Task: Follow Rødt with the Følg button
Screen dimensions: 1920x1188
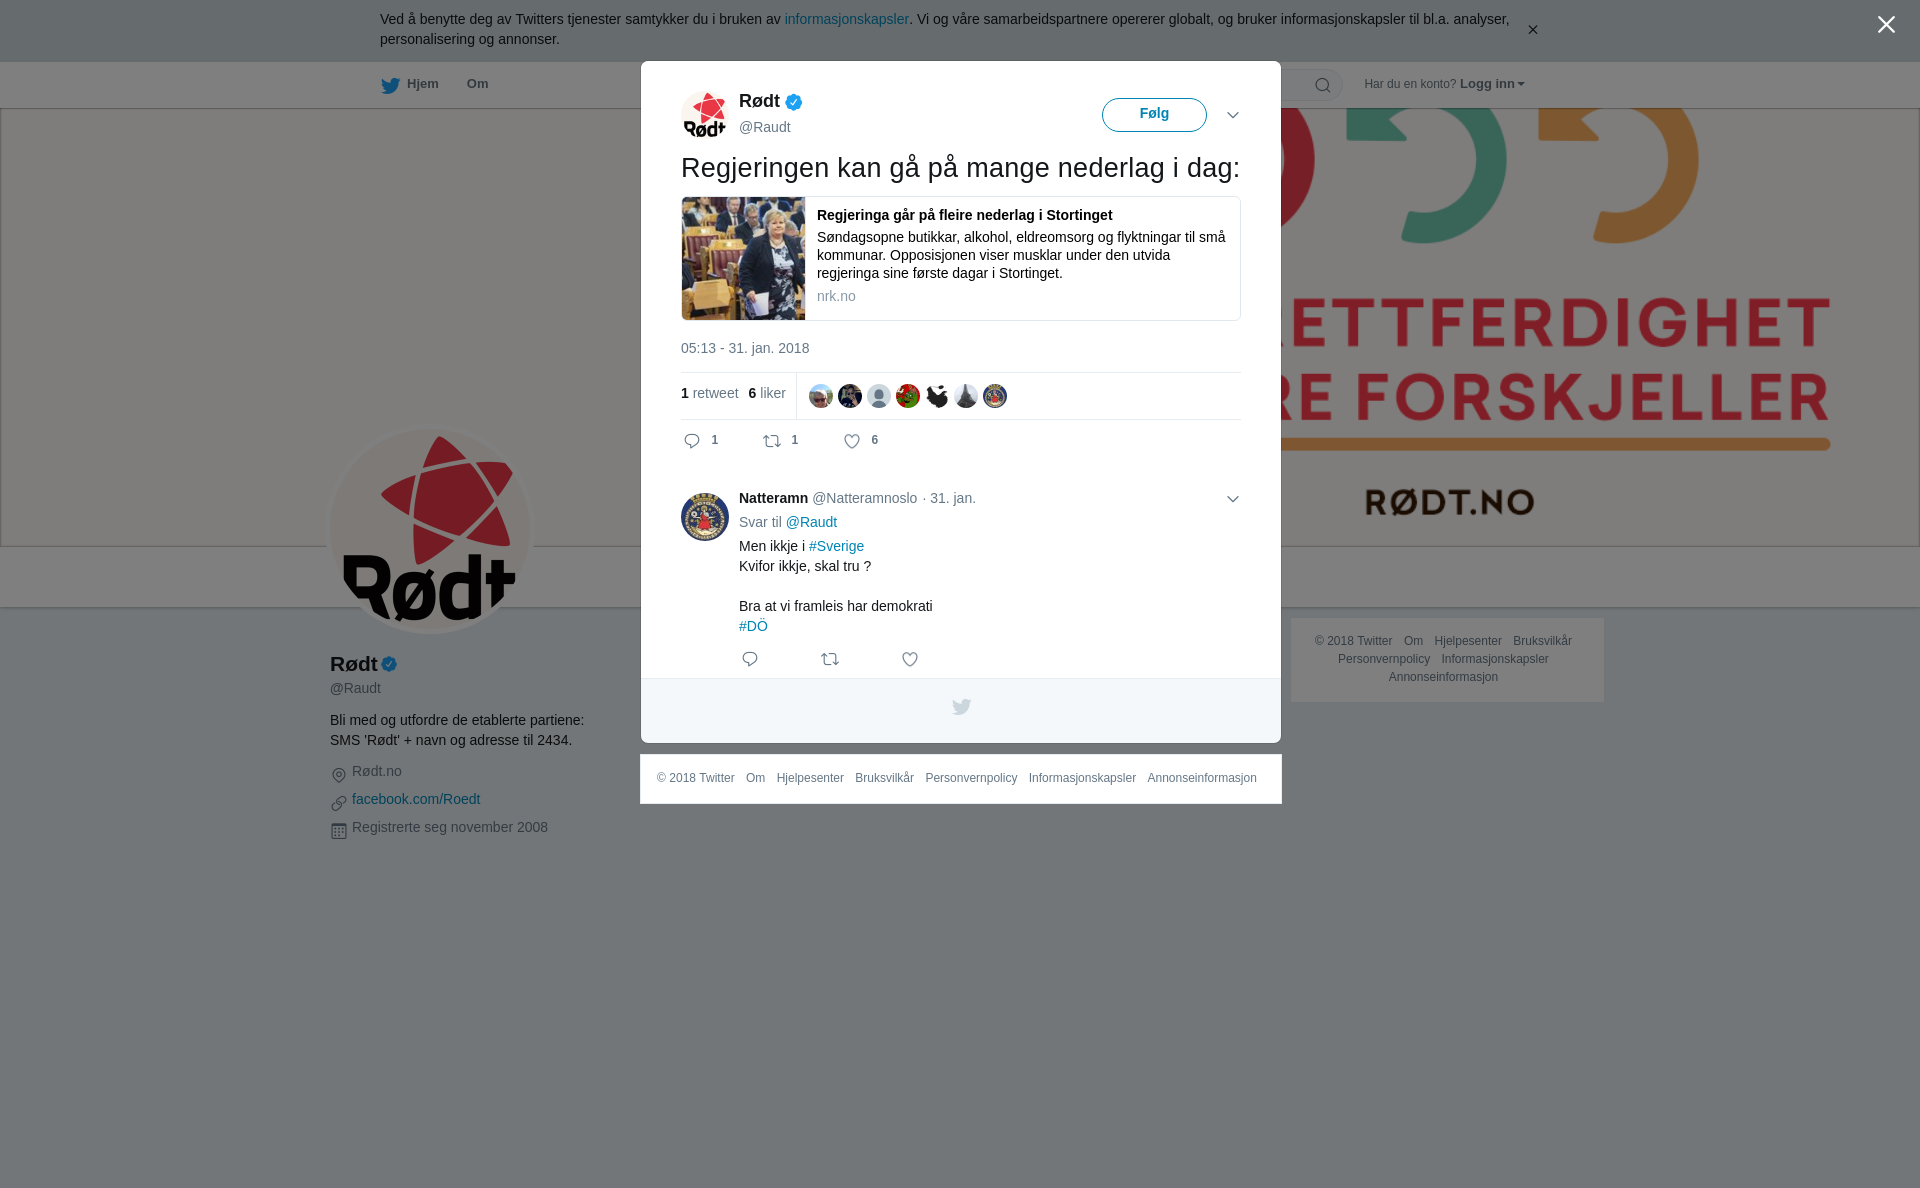Action: click(x=1154, y=115)
